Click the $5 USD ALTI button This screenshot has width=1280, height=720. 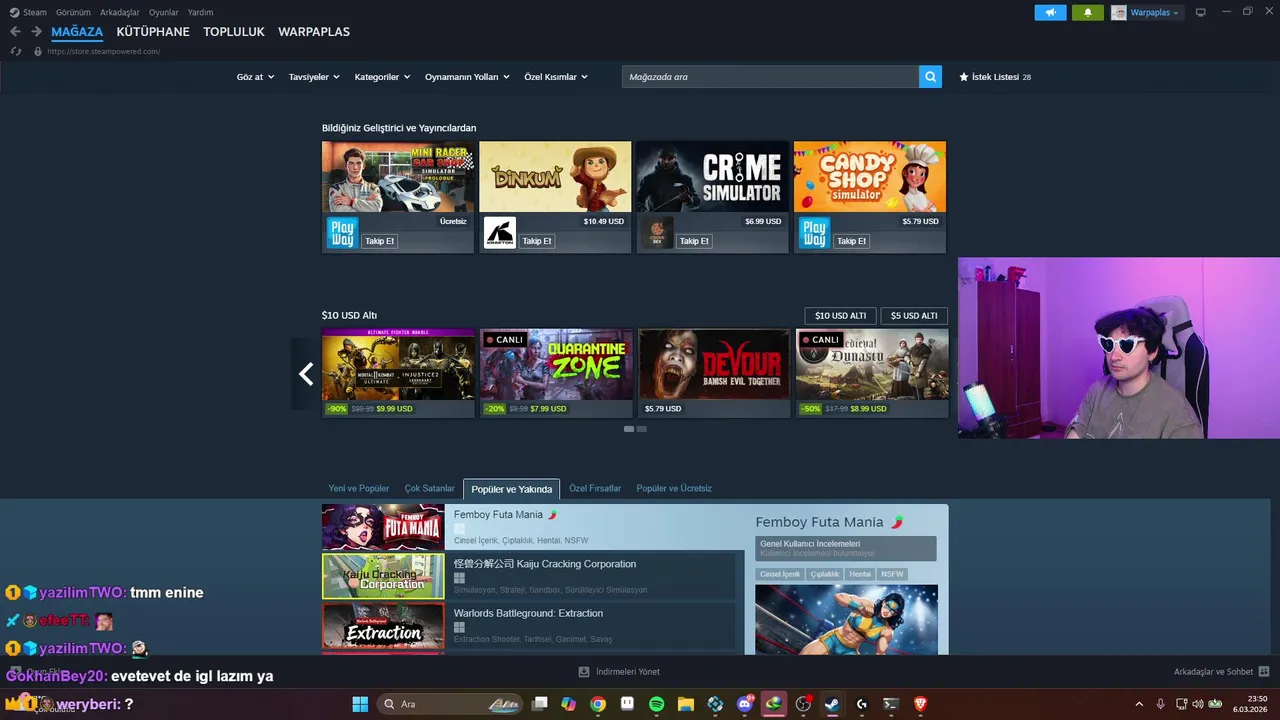pos(914,316)
